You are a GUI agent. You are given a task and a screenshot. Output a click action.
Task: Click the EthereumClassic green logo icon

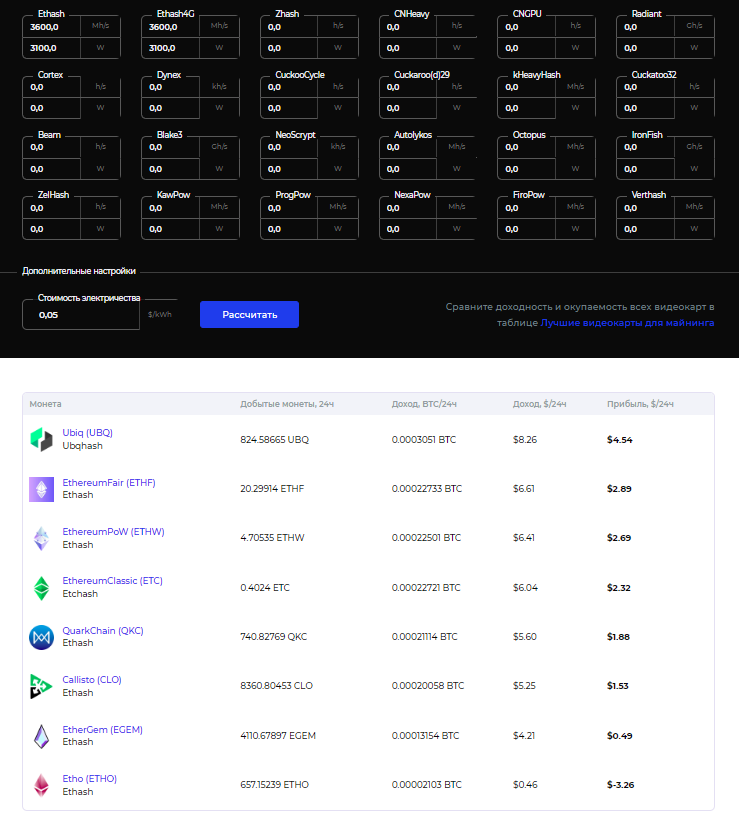[x=41, y=587]
